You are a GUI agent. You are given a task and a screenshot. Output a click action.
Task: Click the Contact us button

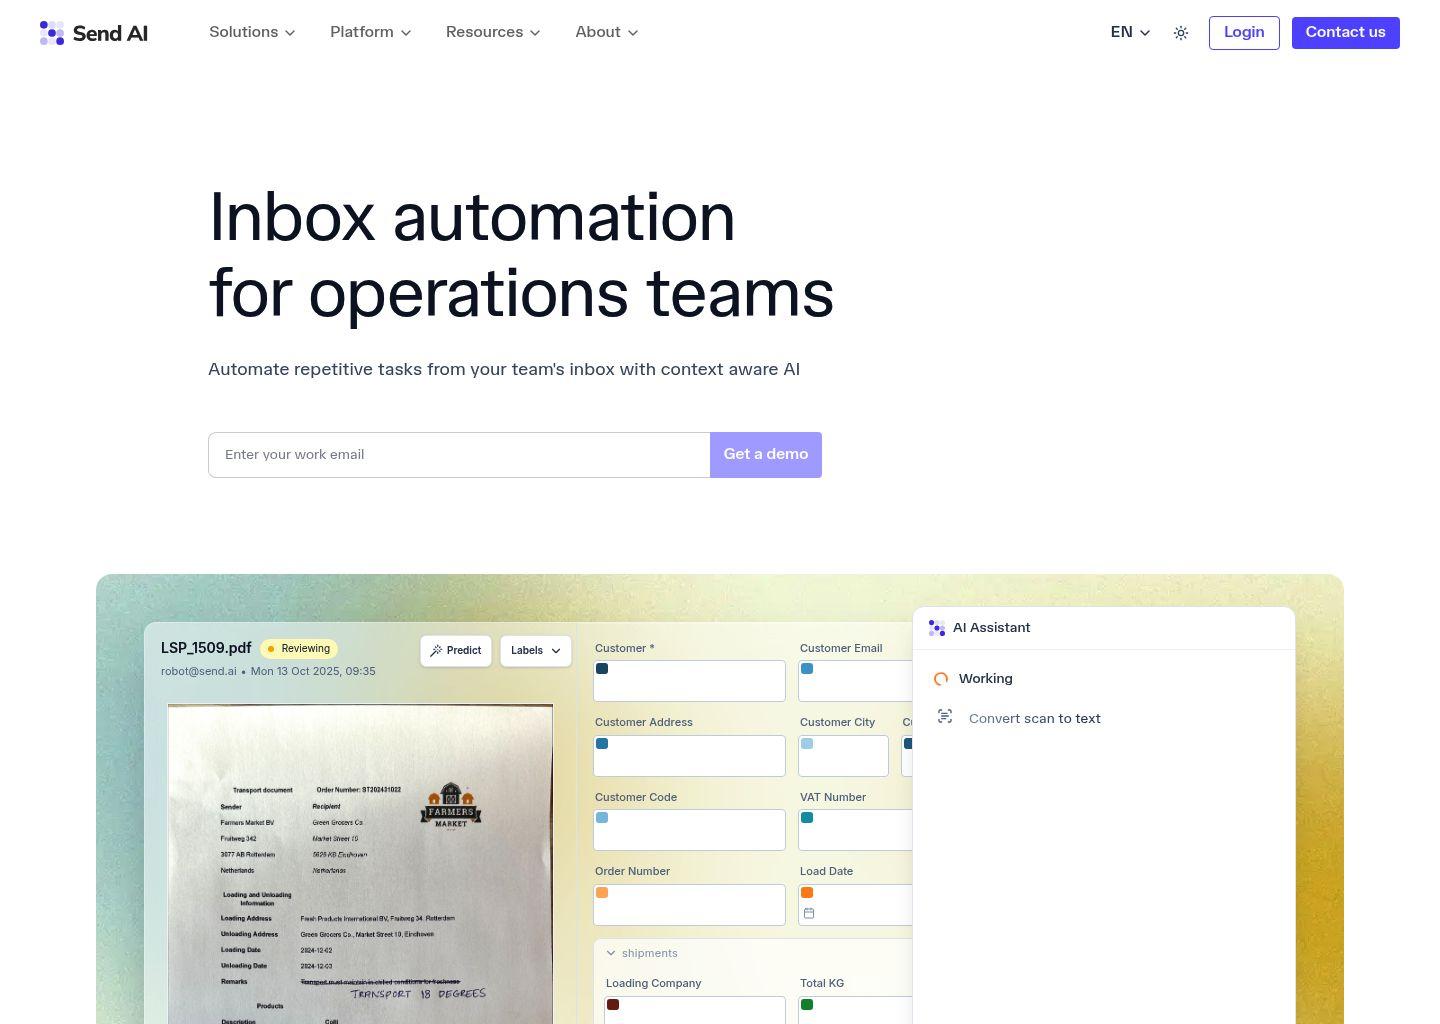coord(1345,33)
